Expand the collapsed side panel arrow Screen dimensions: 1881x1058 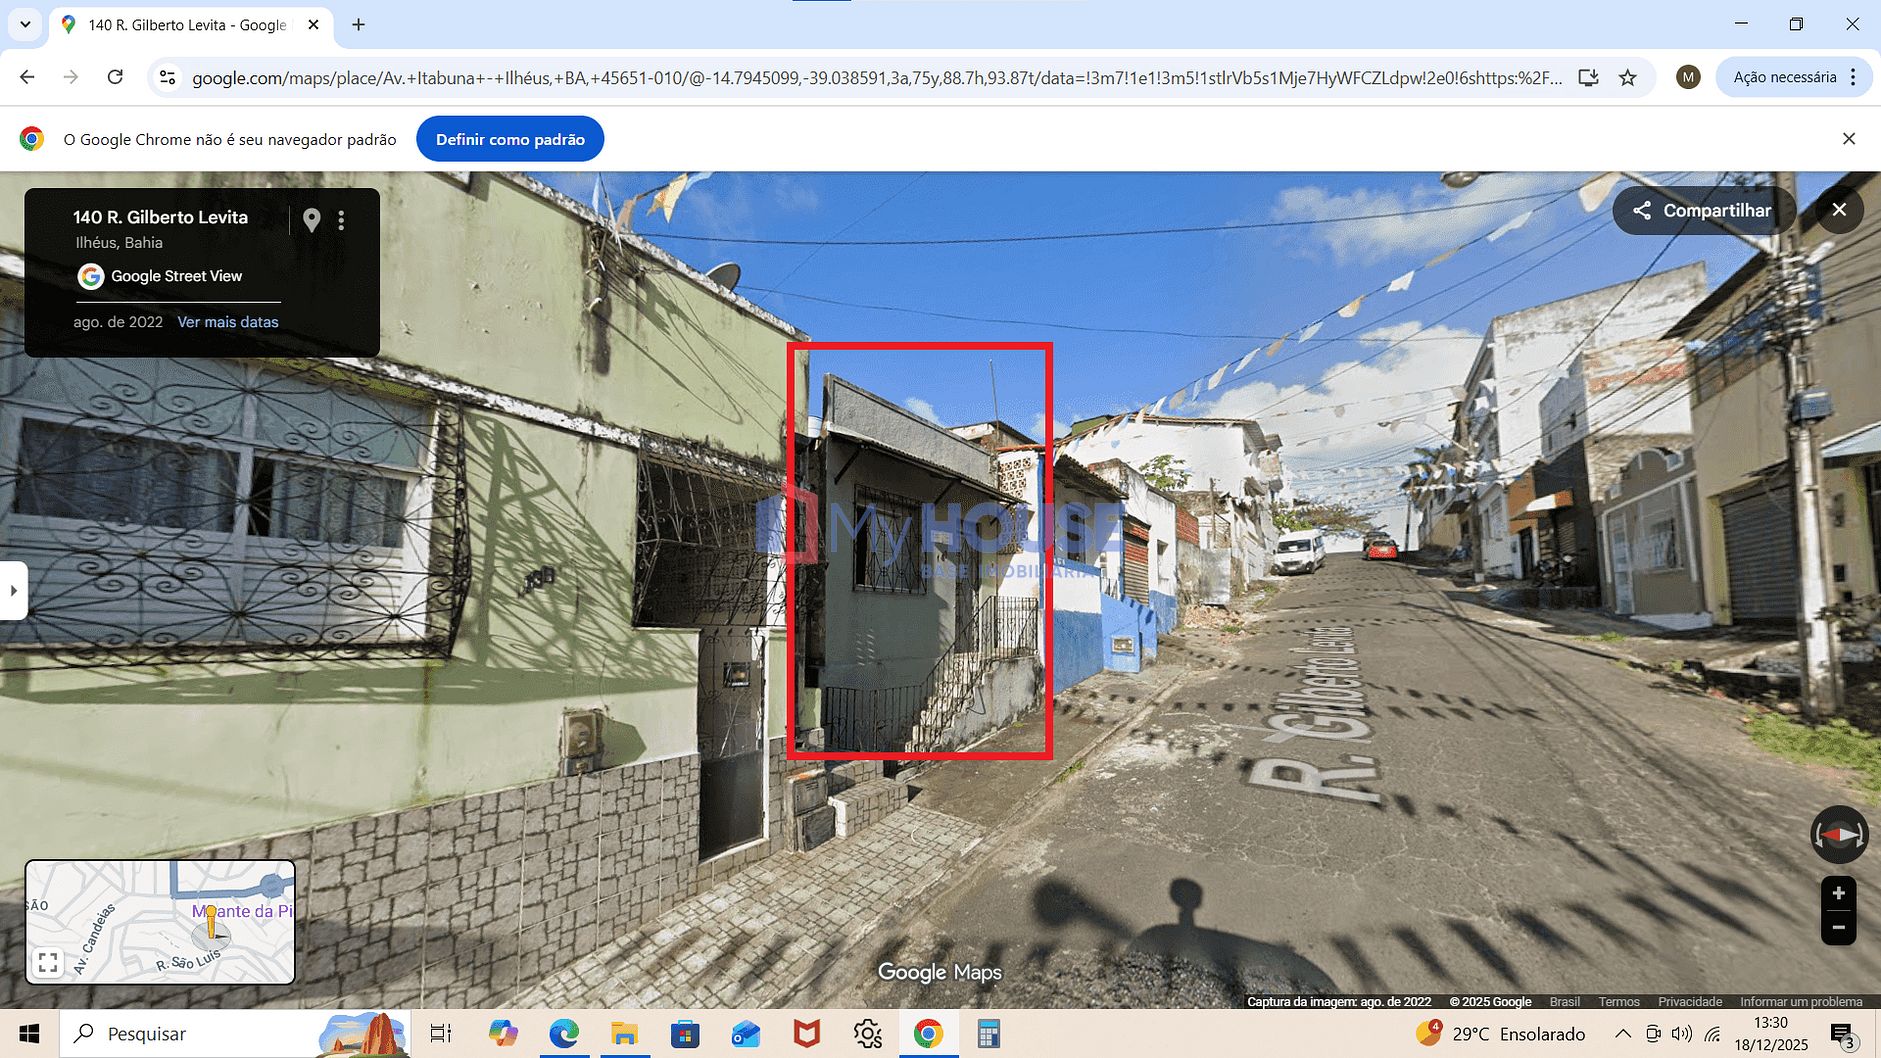13,591
